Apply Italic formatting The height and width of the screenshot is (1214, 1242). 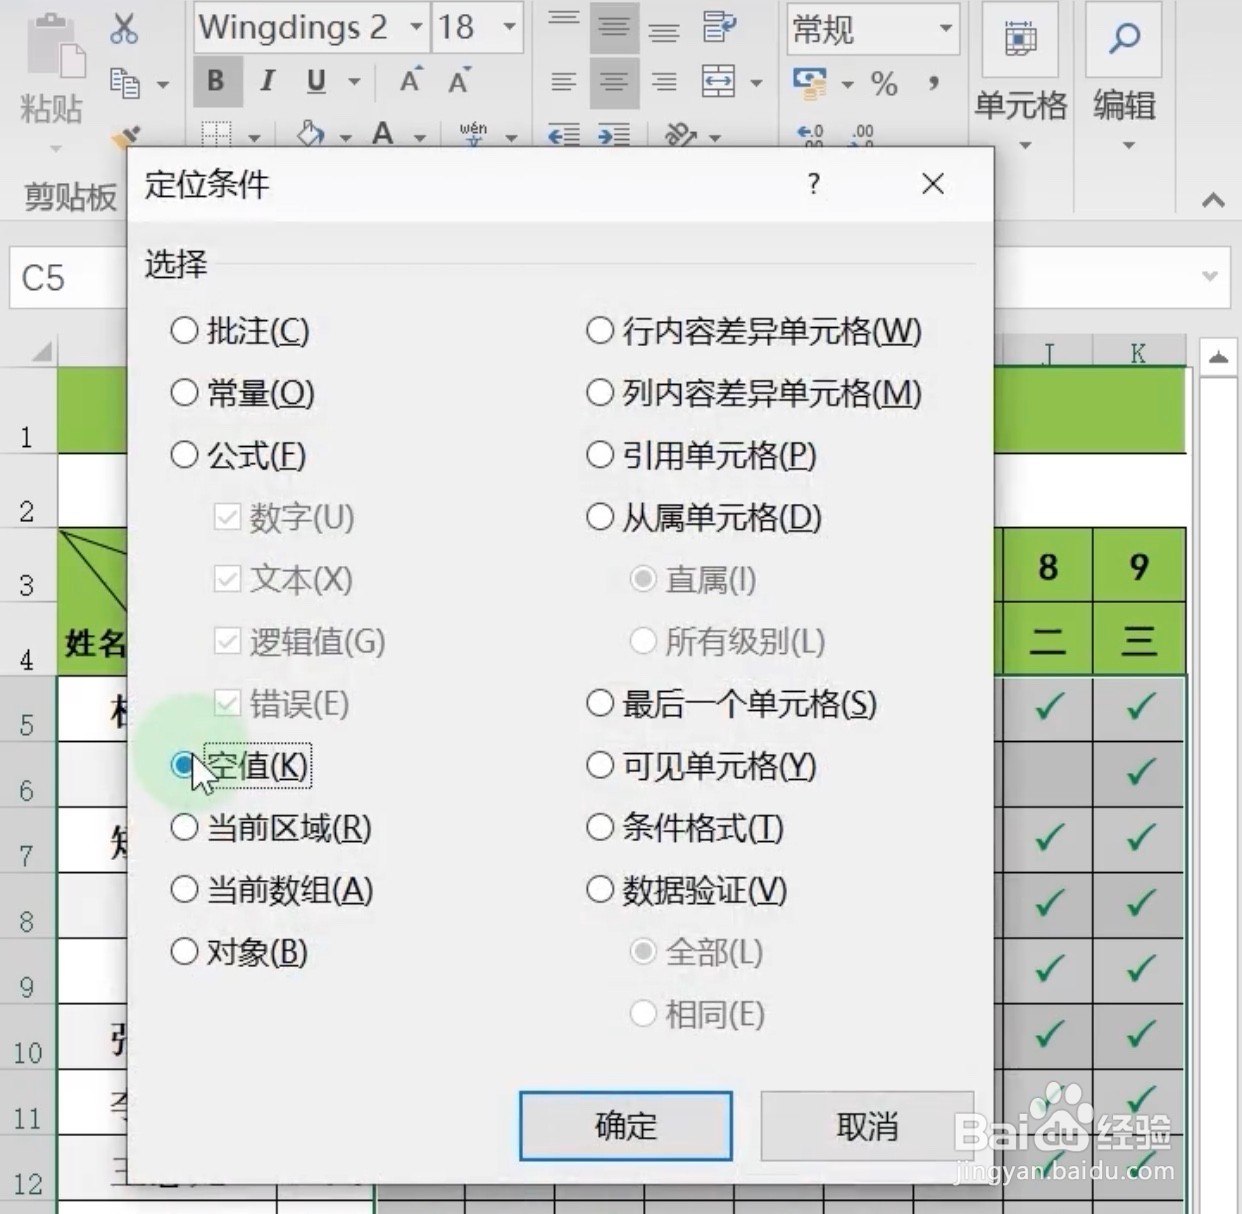click(x=265, y=81)
